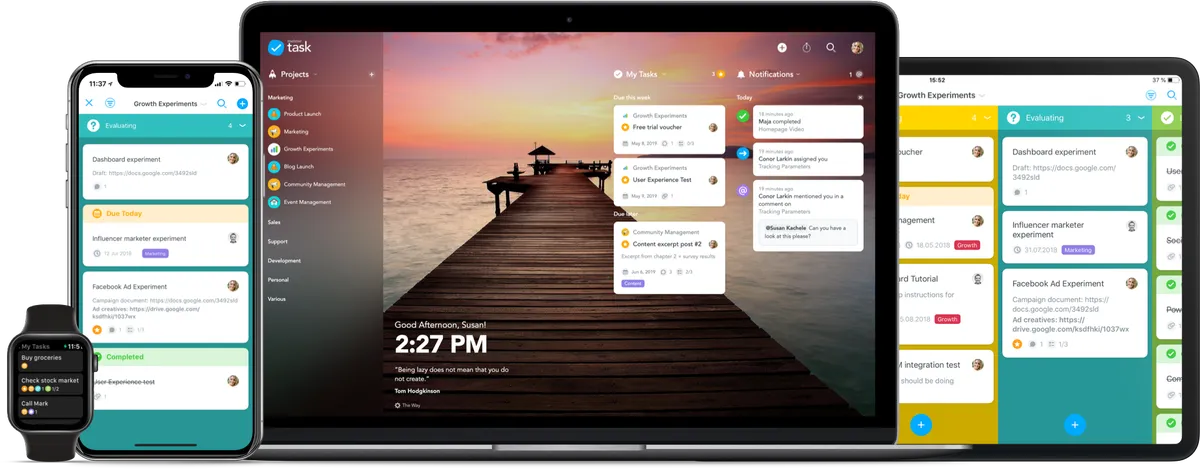Viewport: 1200px width, 469px height.
Task: Add a task via yellow column plus button
Action: pyautogui.click(x=921, y=425)
